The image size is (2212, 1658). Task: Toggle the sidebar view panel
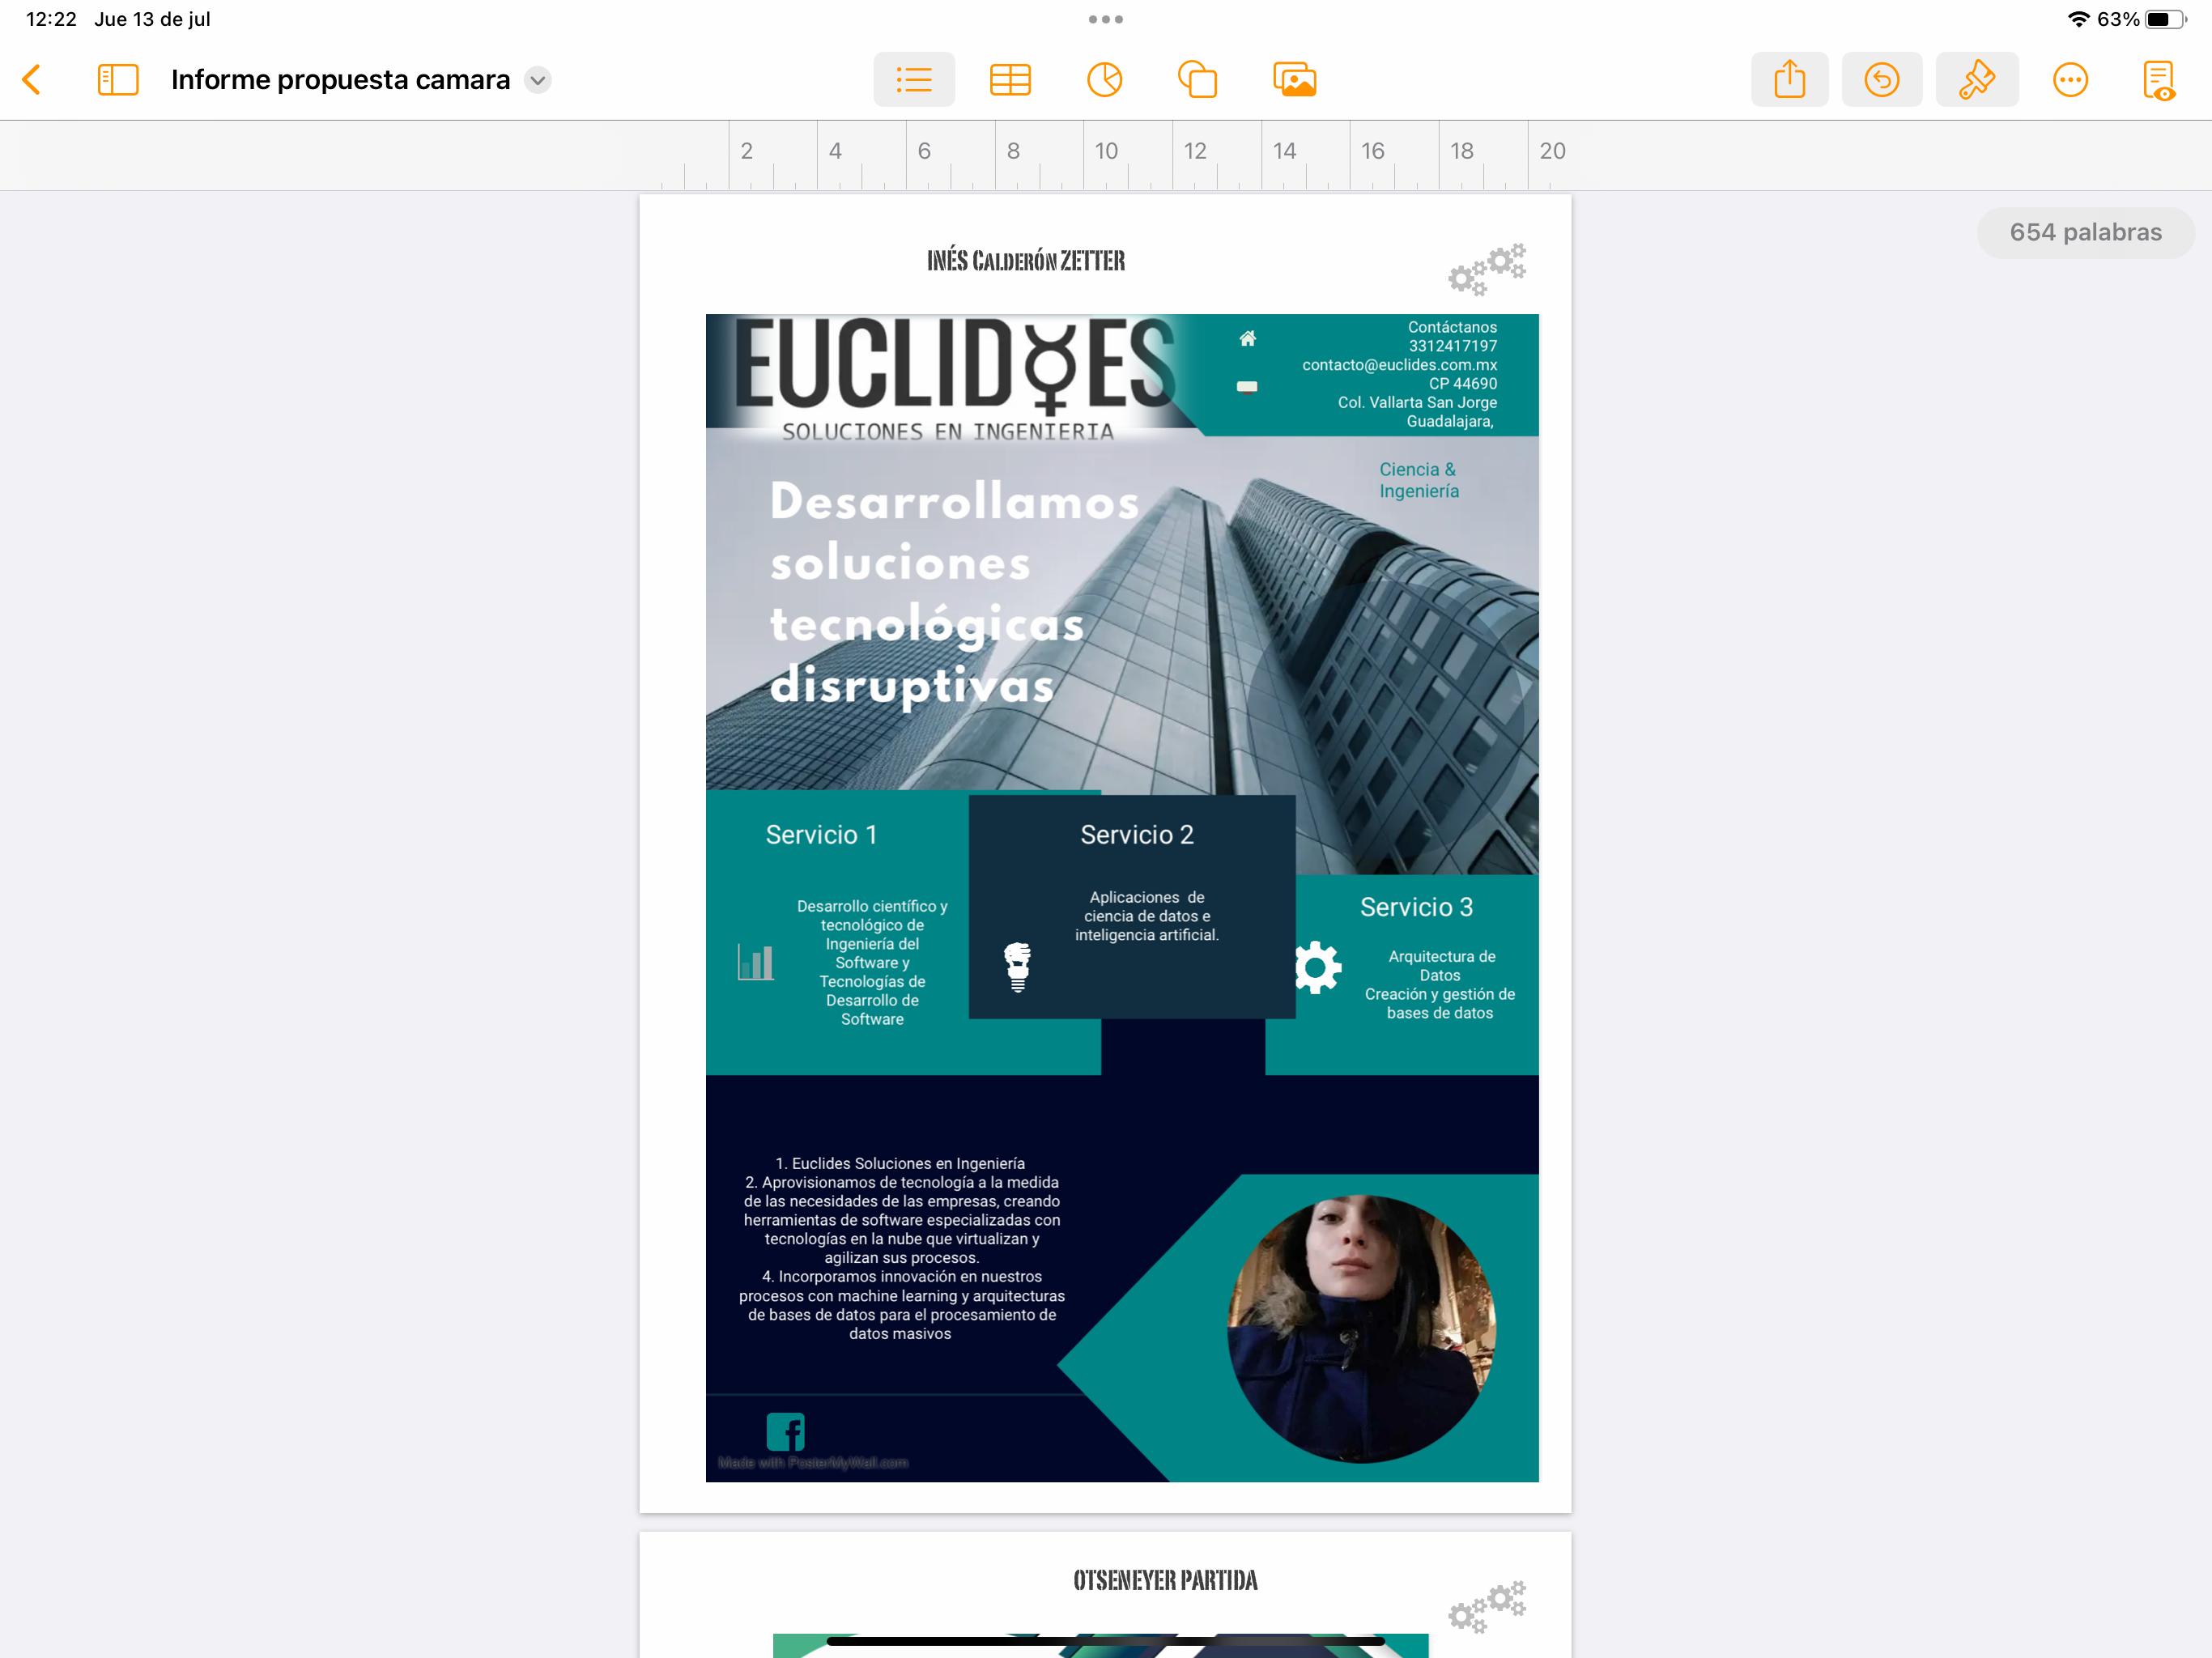click(118, 80)
